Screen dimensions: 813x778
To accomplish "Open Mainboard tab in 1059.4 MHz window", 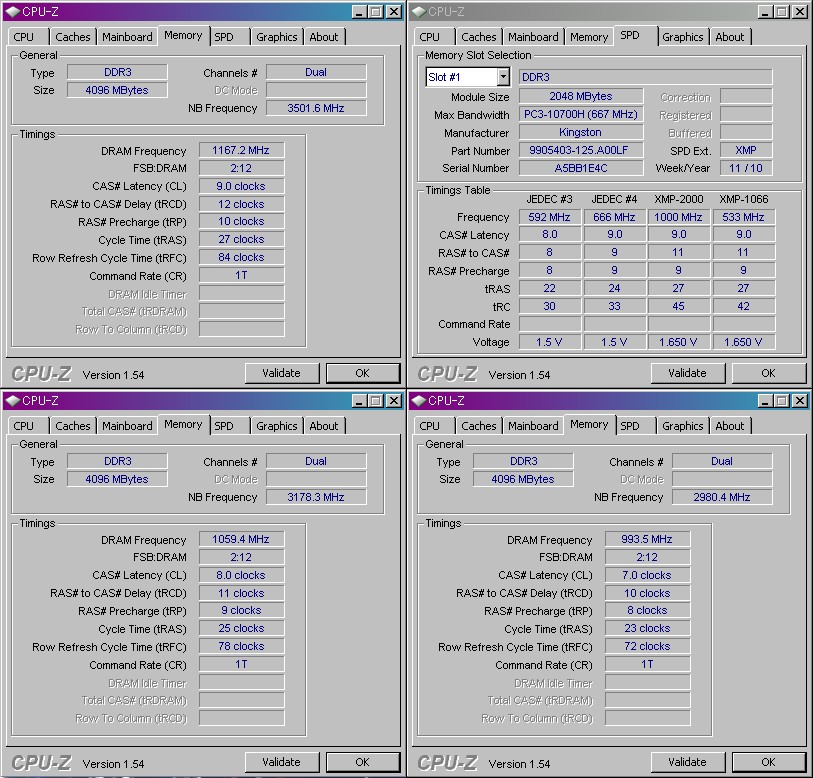I will [127, 426].
